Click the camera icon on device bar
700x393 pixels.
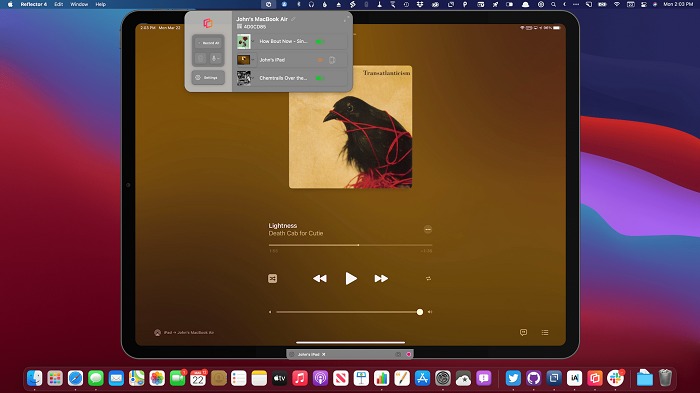tap(398, 354)
